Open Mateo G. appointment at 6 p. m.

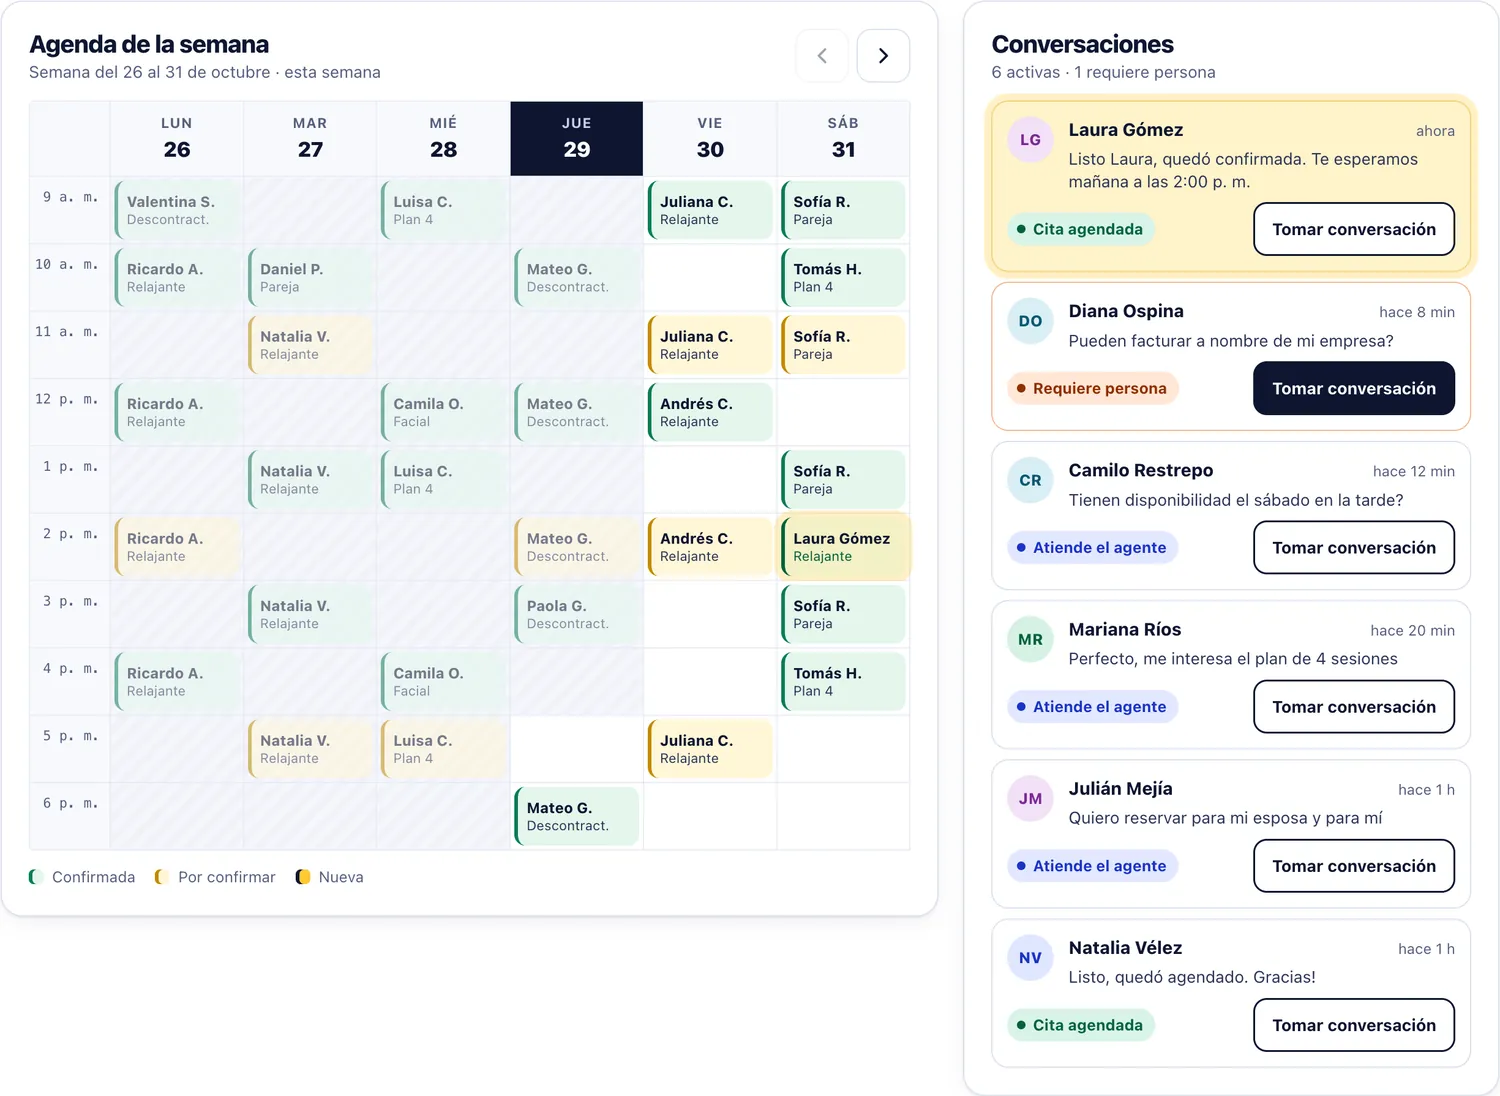coord(577,816)
